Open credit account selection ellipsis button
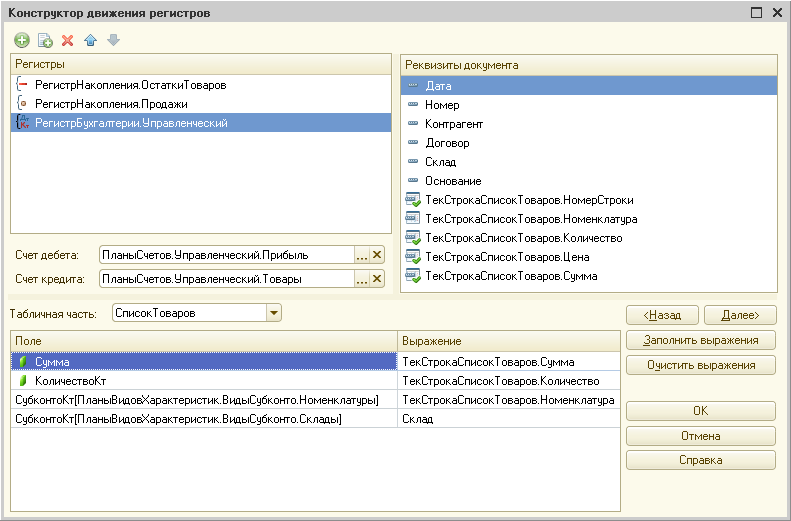791x521 pixels. (x=361, y=279)
